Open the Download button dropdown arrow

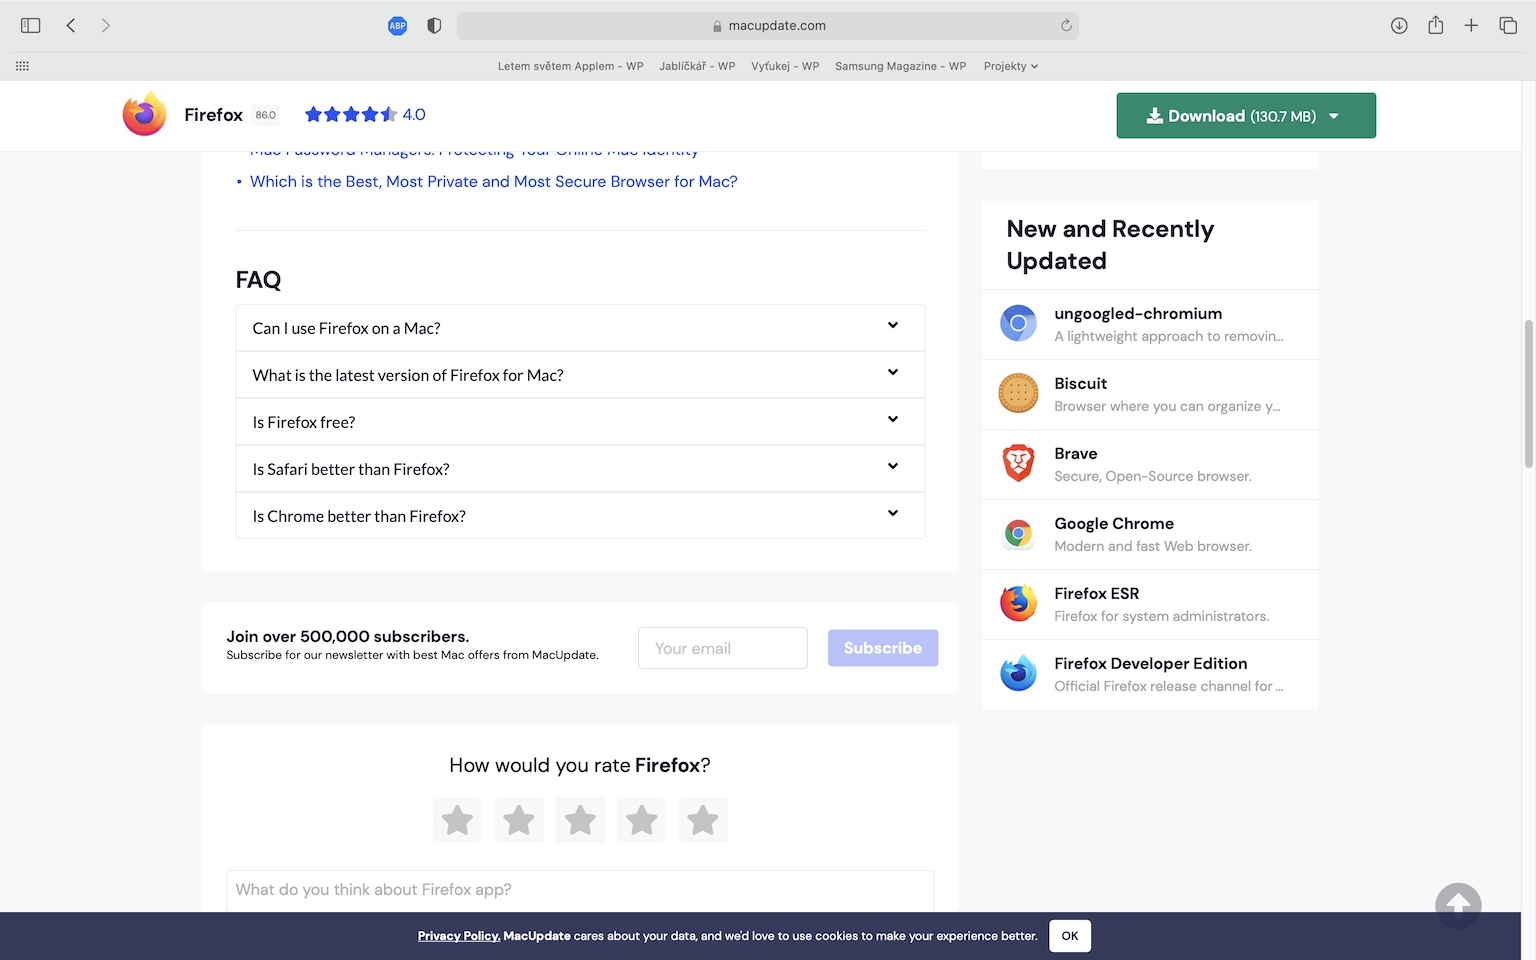(x=1334, y=116)
